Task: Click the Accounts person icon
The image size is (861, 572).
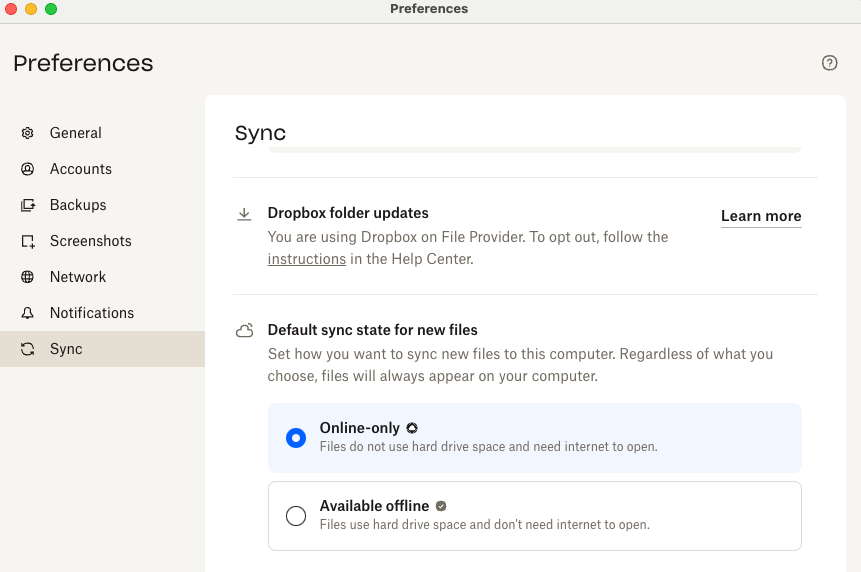Action: [x=27, y=169]
